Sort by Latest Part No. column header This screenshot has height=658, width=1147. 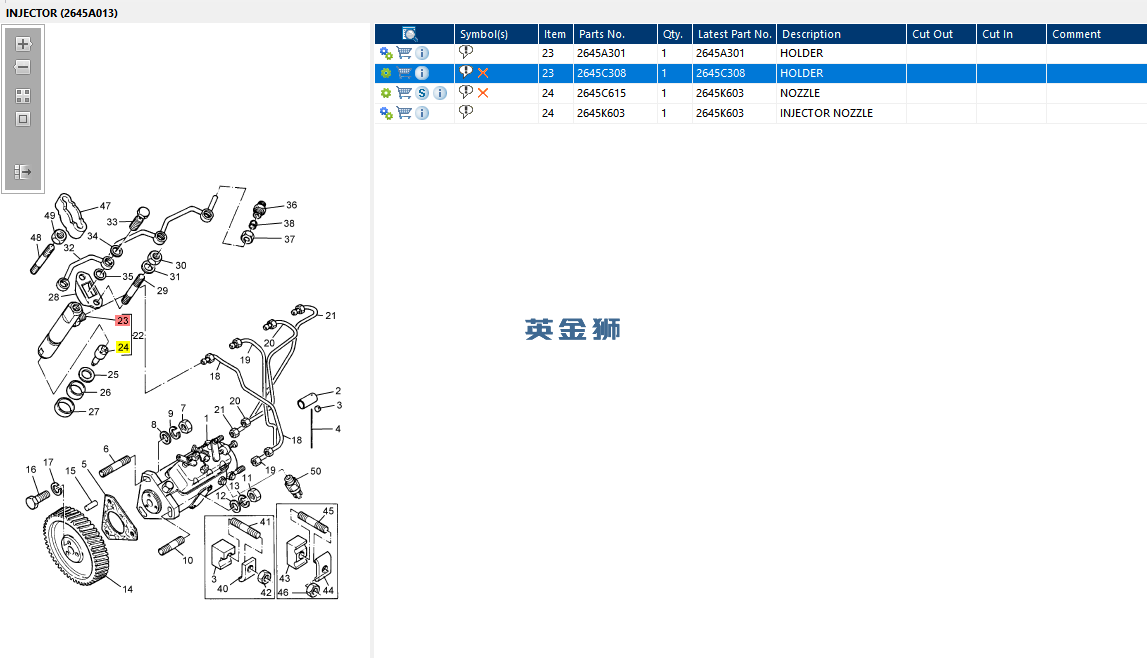tap(734, 34)
